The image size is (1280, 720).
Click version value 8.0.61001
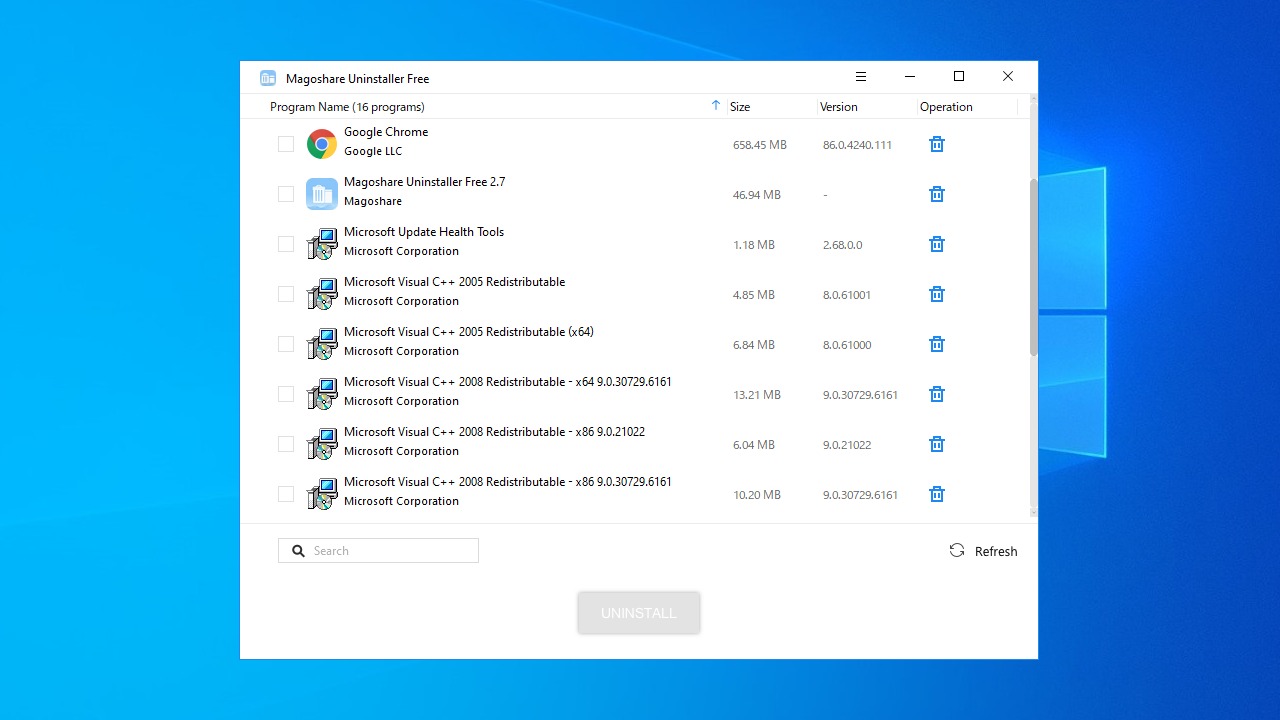847,295
